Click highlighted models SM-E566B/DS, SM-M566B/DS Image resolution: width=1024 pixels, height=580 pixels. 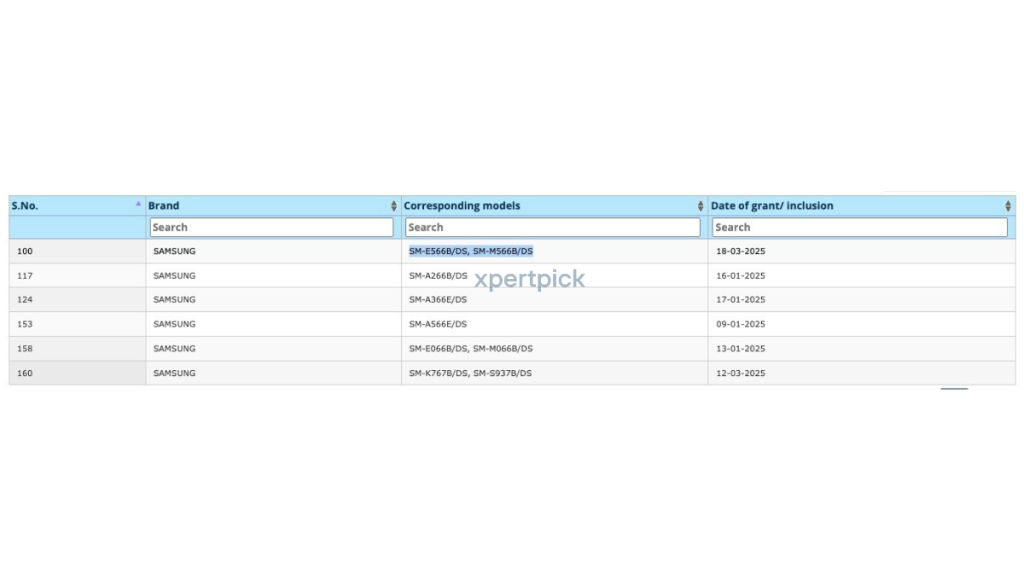[x=471, y=251]
